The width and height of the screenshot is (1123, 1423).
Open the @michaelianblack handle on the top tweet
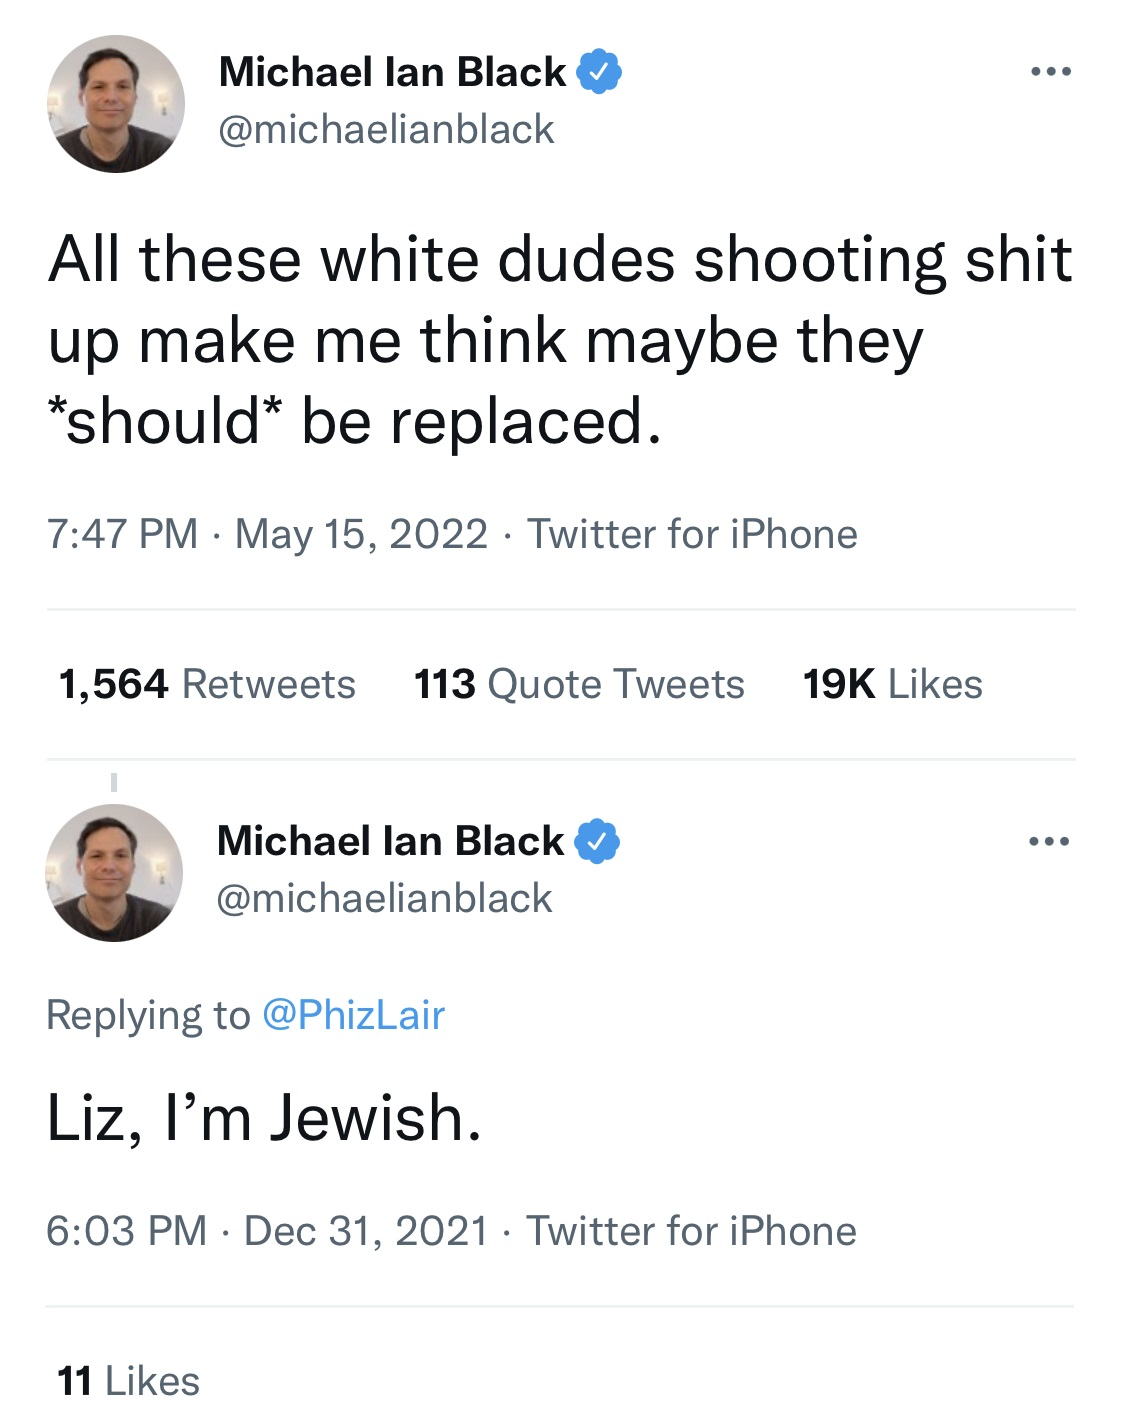coord(386,130)
